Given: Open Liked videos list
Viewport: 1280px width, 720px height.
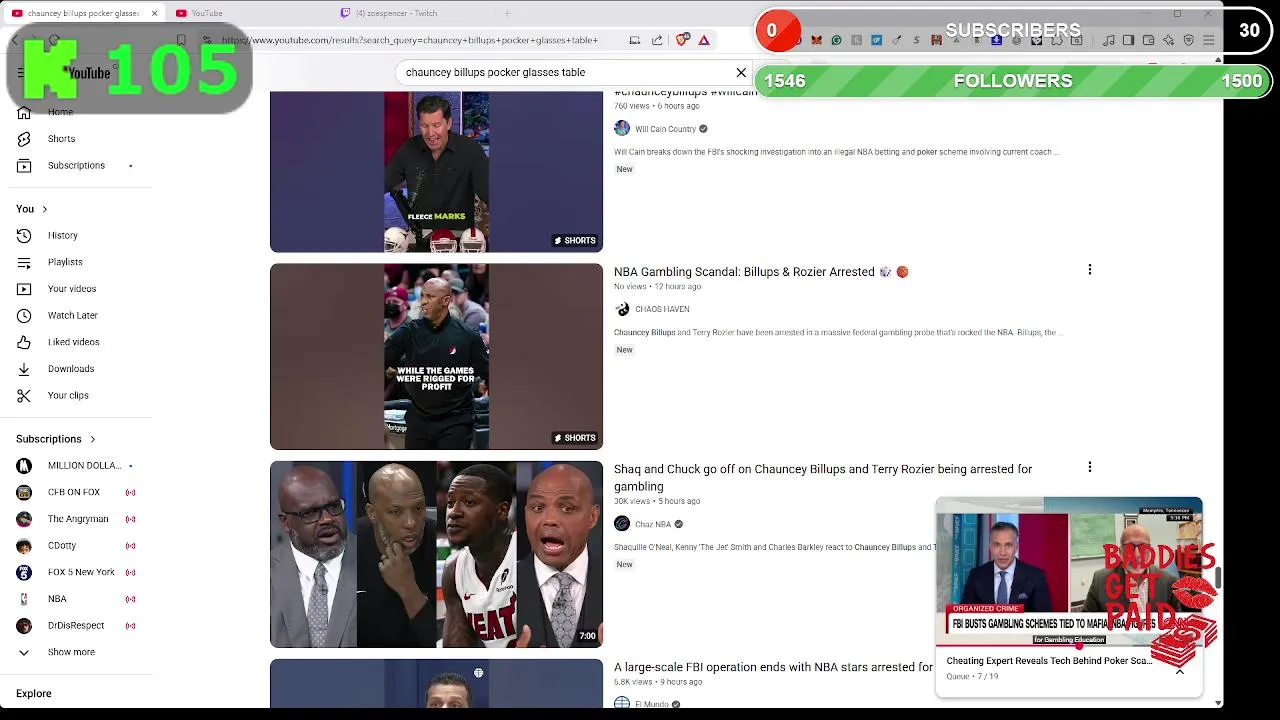Looking at the screenshot, I should pos(73,342).
